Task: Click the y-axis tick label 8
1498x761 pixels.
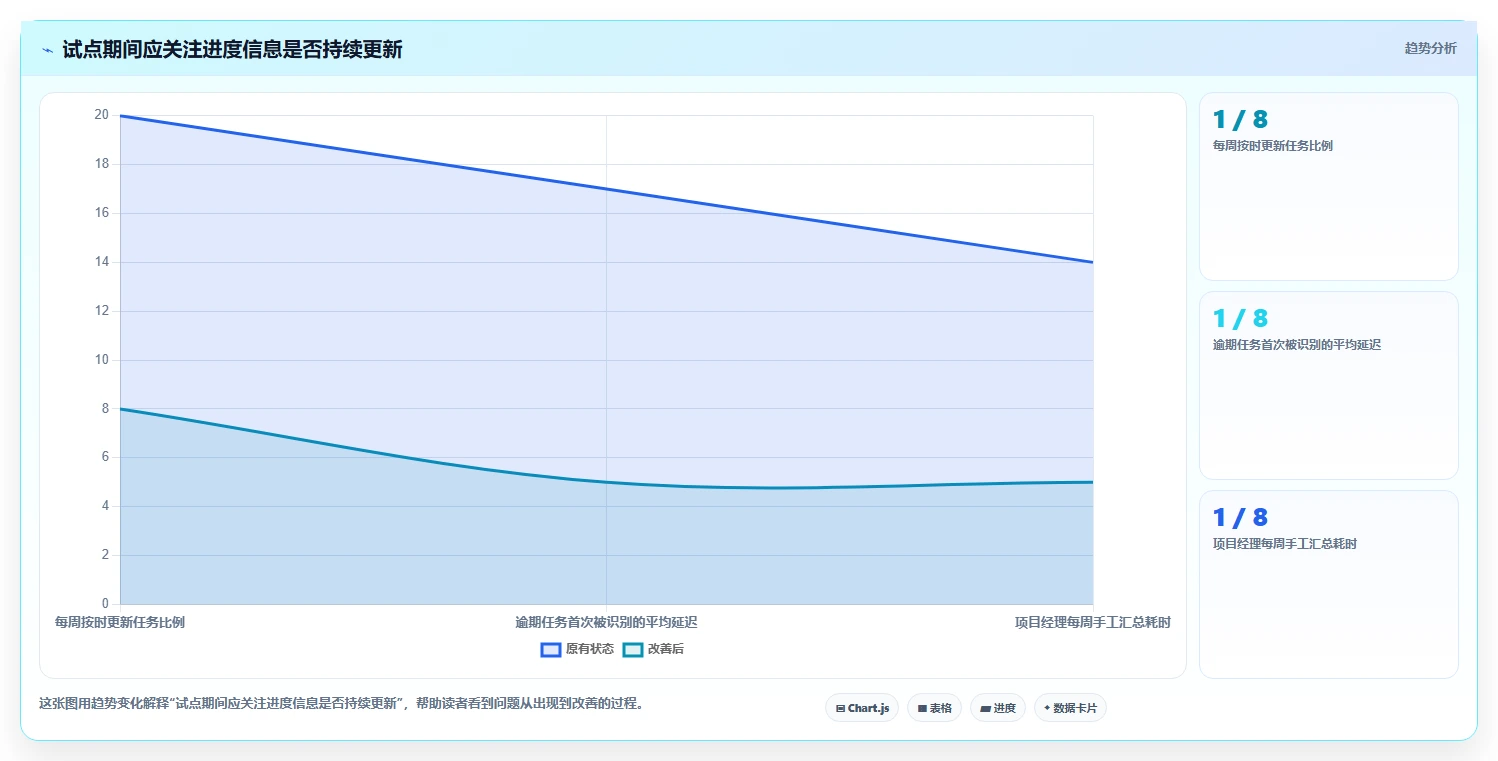Action: coord(105,408)
